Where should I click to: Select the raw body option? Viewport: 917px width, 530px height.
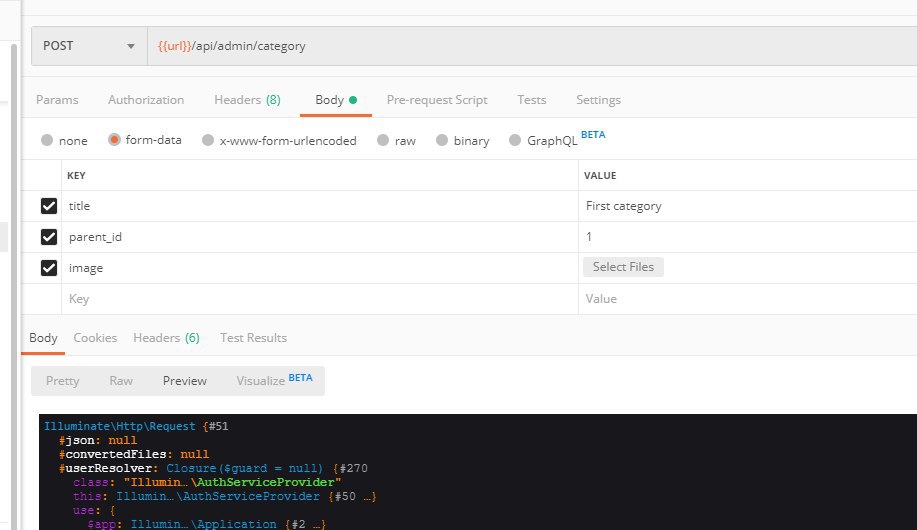tap(383, 140)
